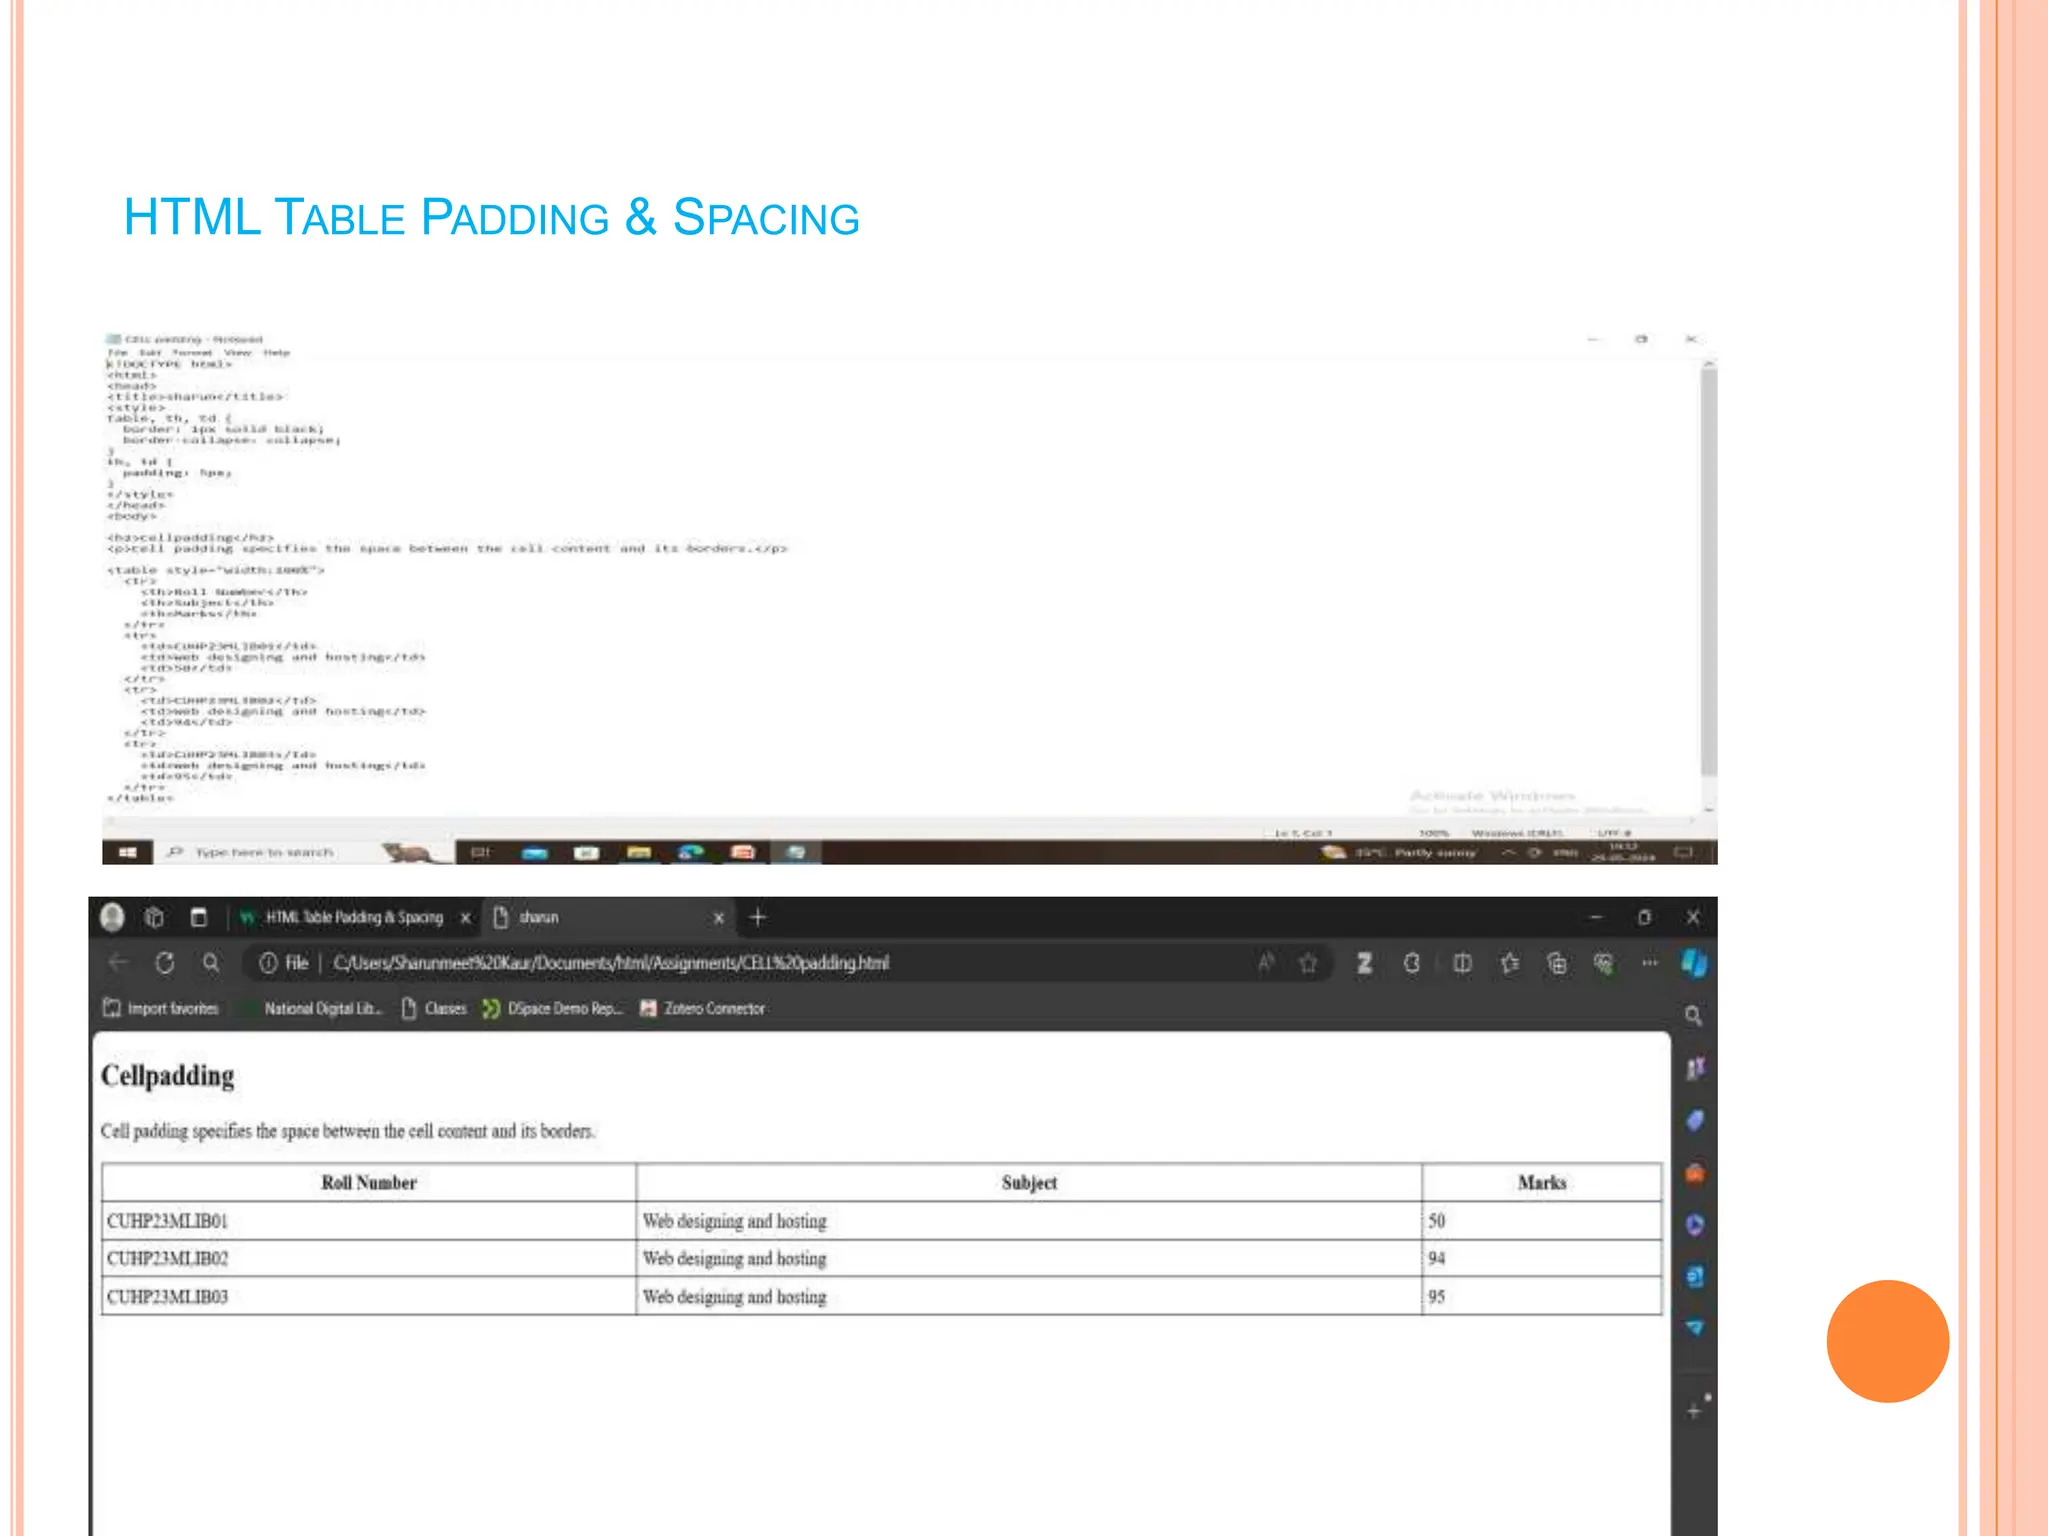Click the search icon beside the address bar

(211, 962)
